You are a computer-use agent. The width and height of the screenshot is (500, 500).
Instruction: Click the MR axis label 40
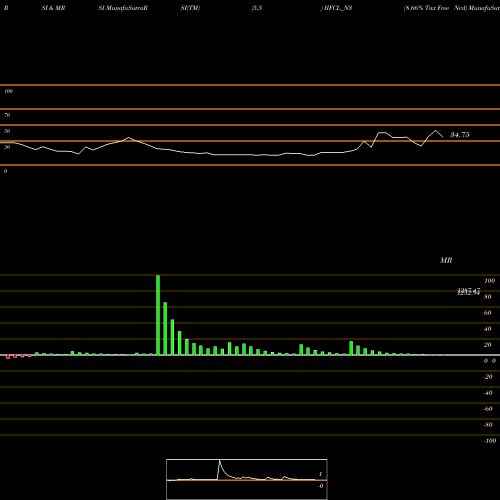488,329
